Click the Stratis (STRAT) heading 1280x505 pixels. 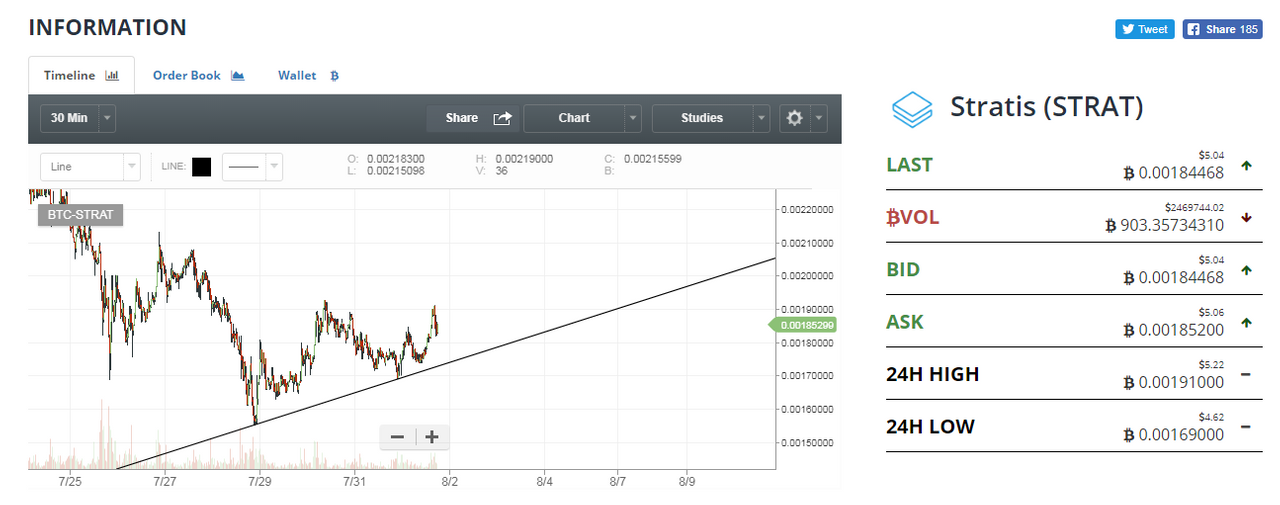1046,106
